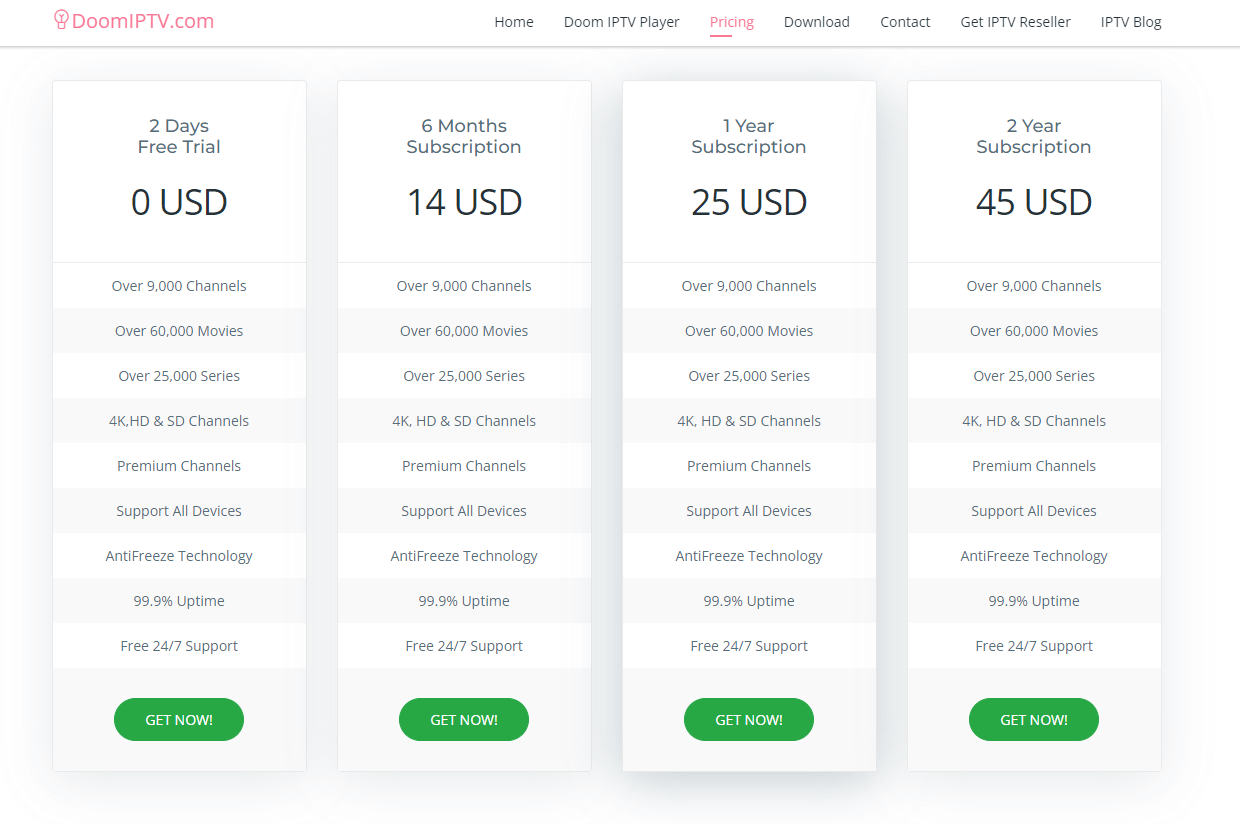The image size is (1240, 825).
Task: Open the Doom IPTV Player page
Action: 622,22
